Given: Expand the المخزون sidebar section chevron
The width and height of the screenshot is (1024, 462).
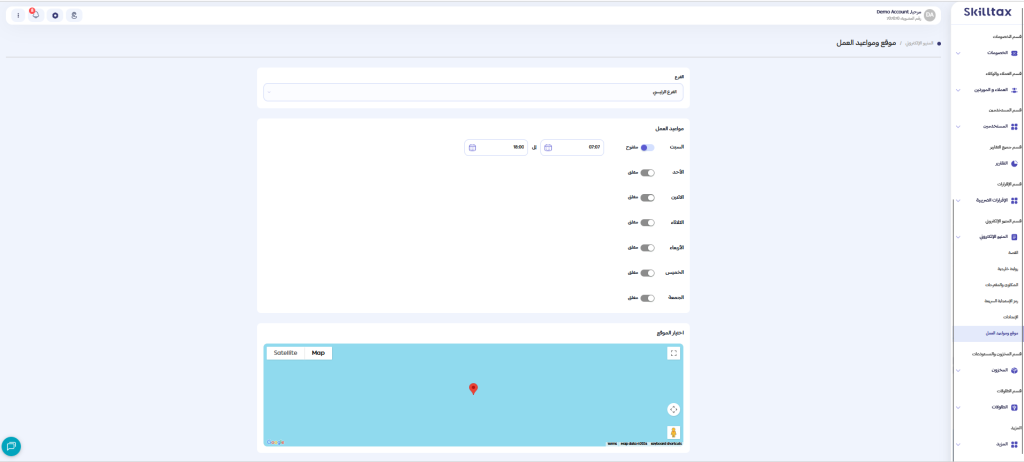Looking at the screenshot, I should [x=958, y=370].
